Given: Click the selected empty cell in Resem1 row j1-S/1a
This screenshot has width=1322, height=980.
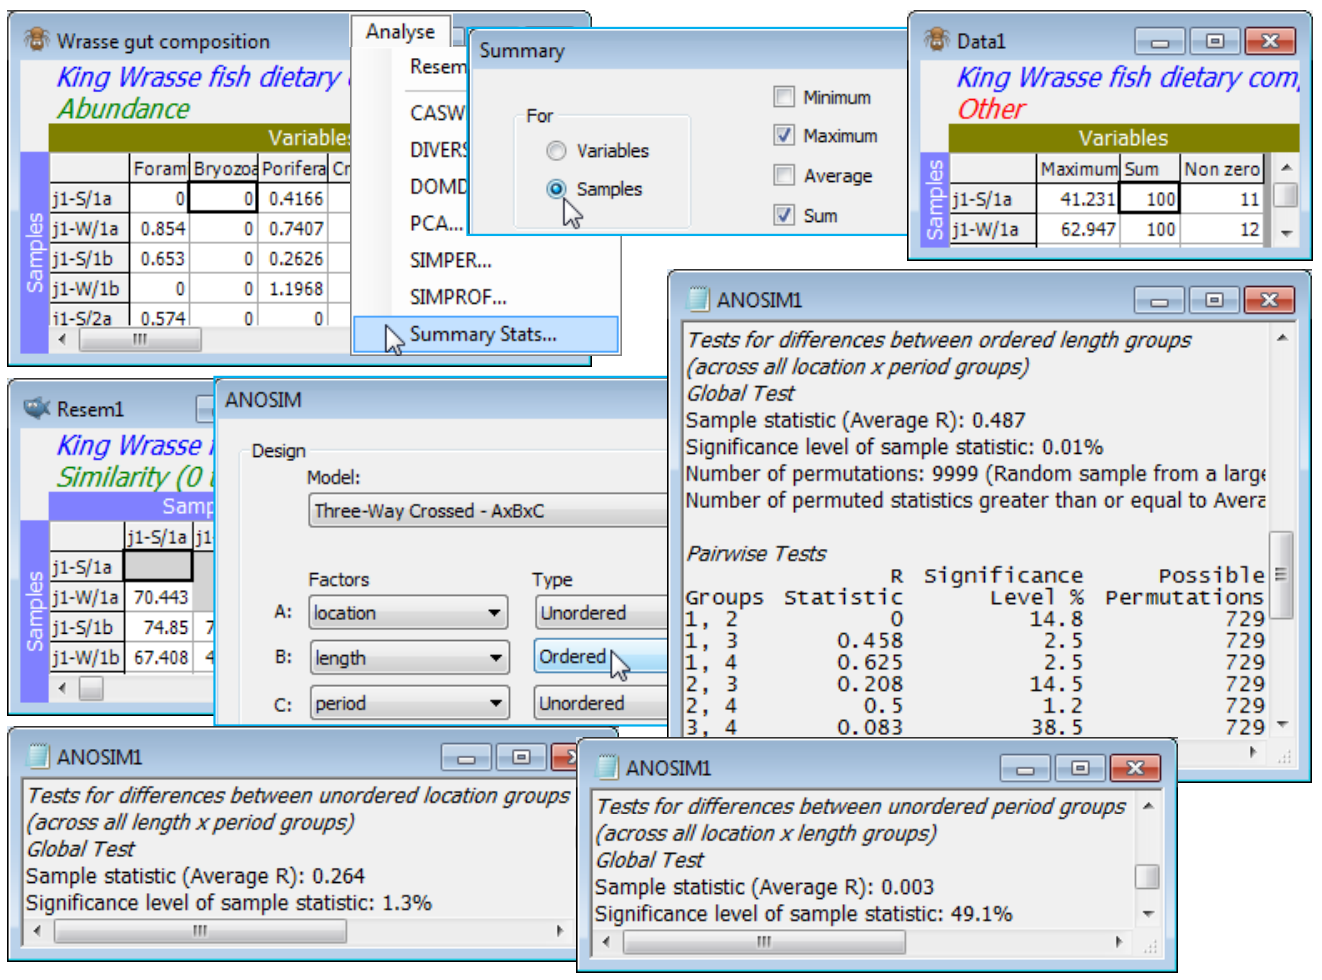Looking at the screenshot, I should [159, 566].
